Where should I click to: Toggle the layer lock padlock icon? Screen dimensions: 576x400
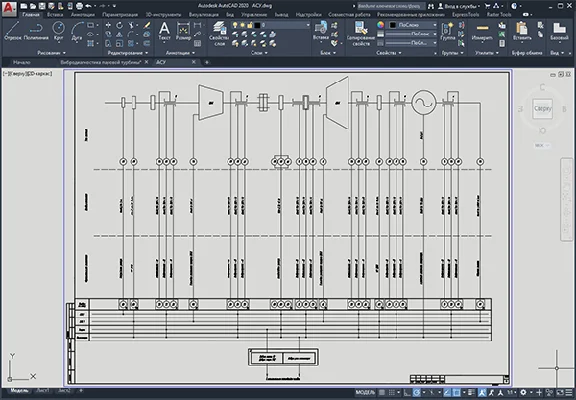(250, 25)
